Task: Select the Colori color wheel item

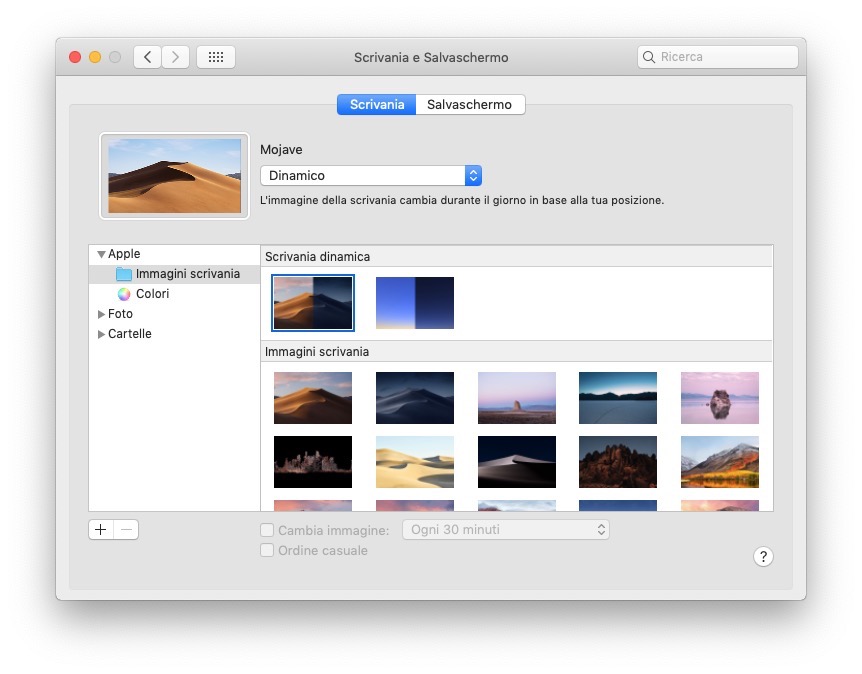Action: tap(152, 294)
